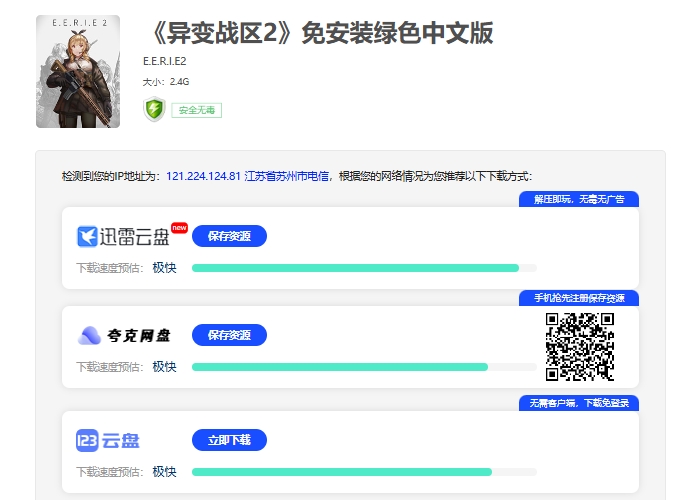690x500 pixels.
Task: Click 保存资源 button for 迅雷云盘
Action: tap(229, 236)
